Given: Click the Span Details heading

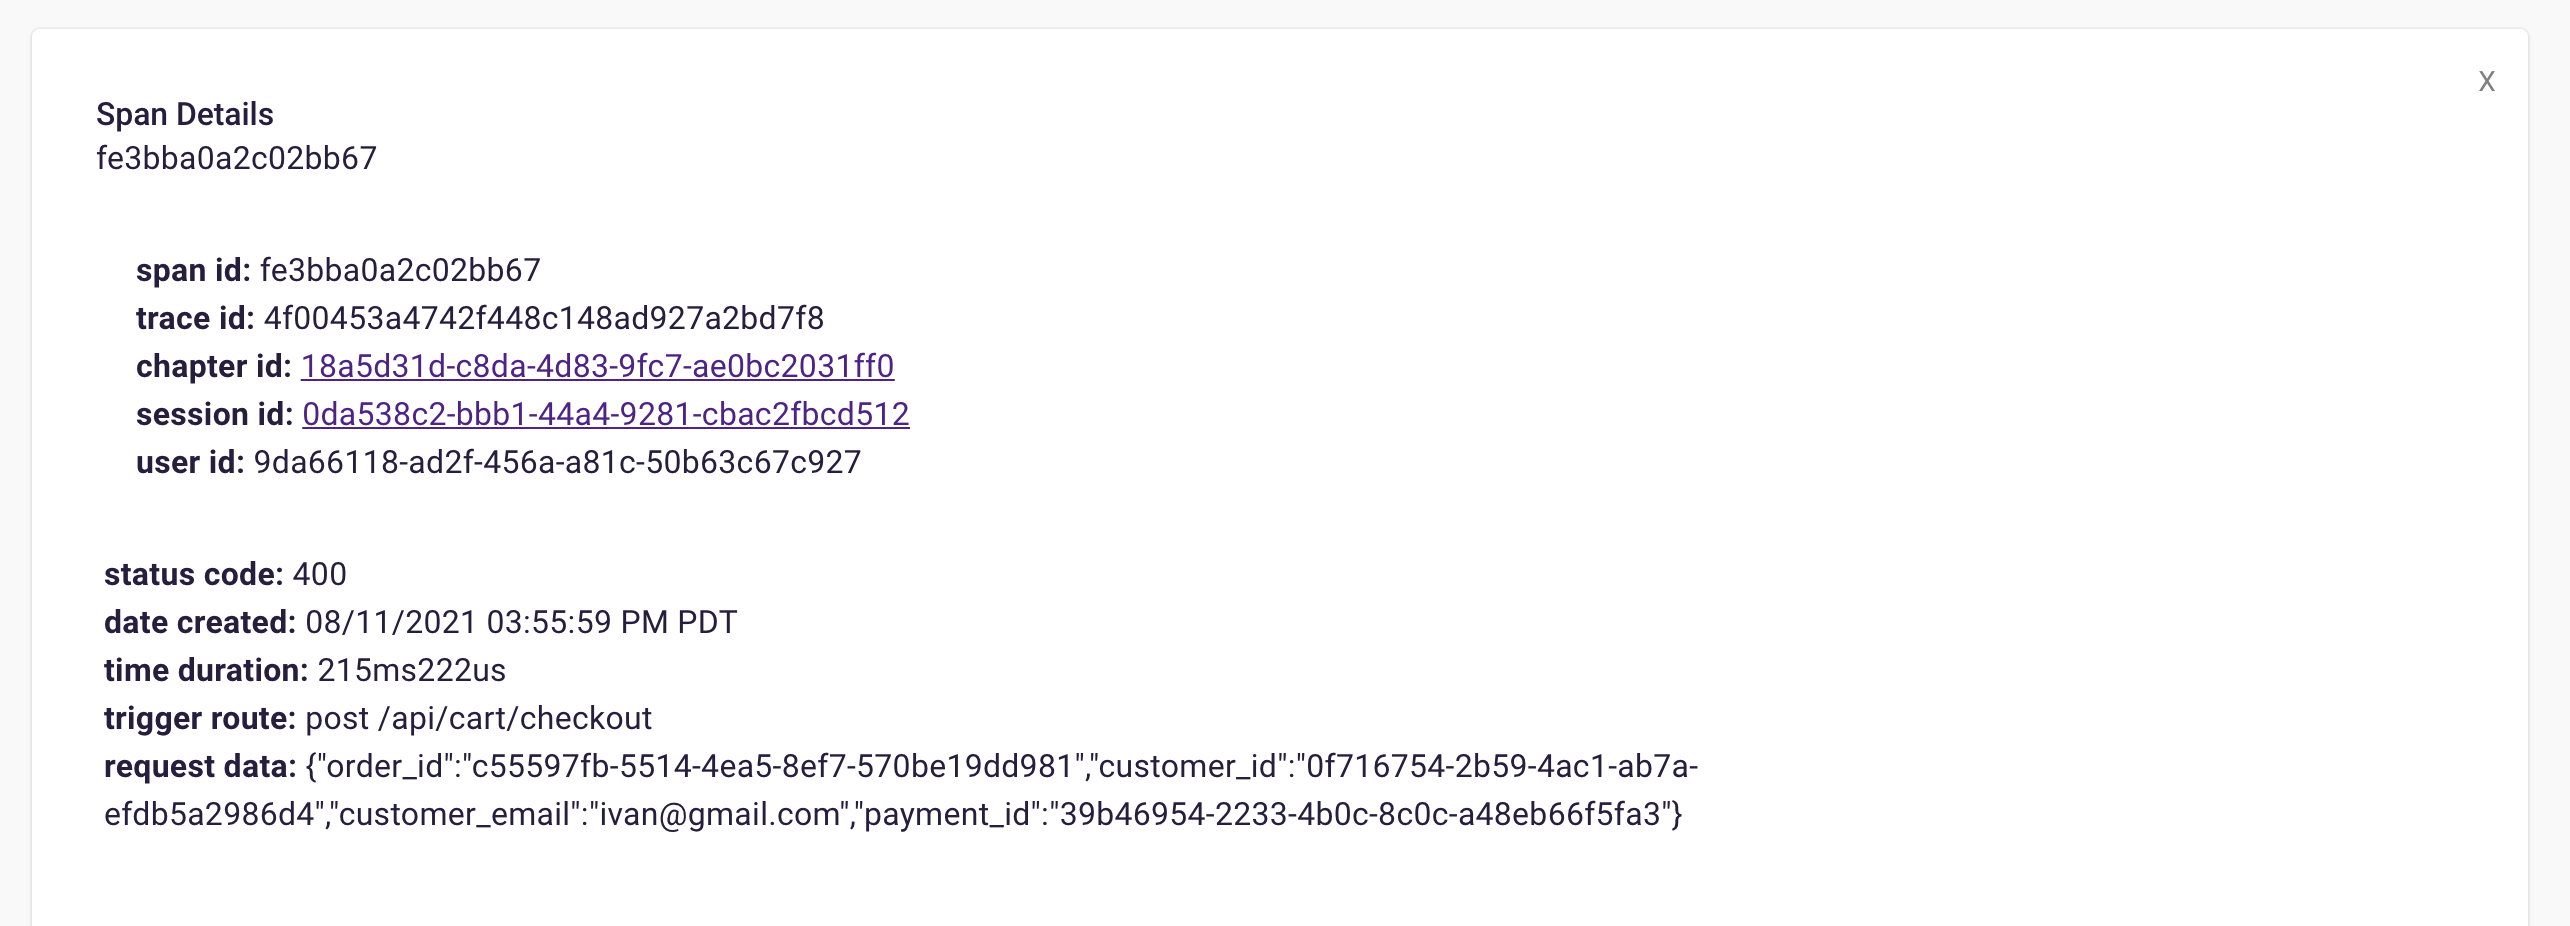Looking at the screenshot, I should [185, 114].
